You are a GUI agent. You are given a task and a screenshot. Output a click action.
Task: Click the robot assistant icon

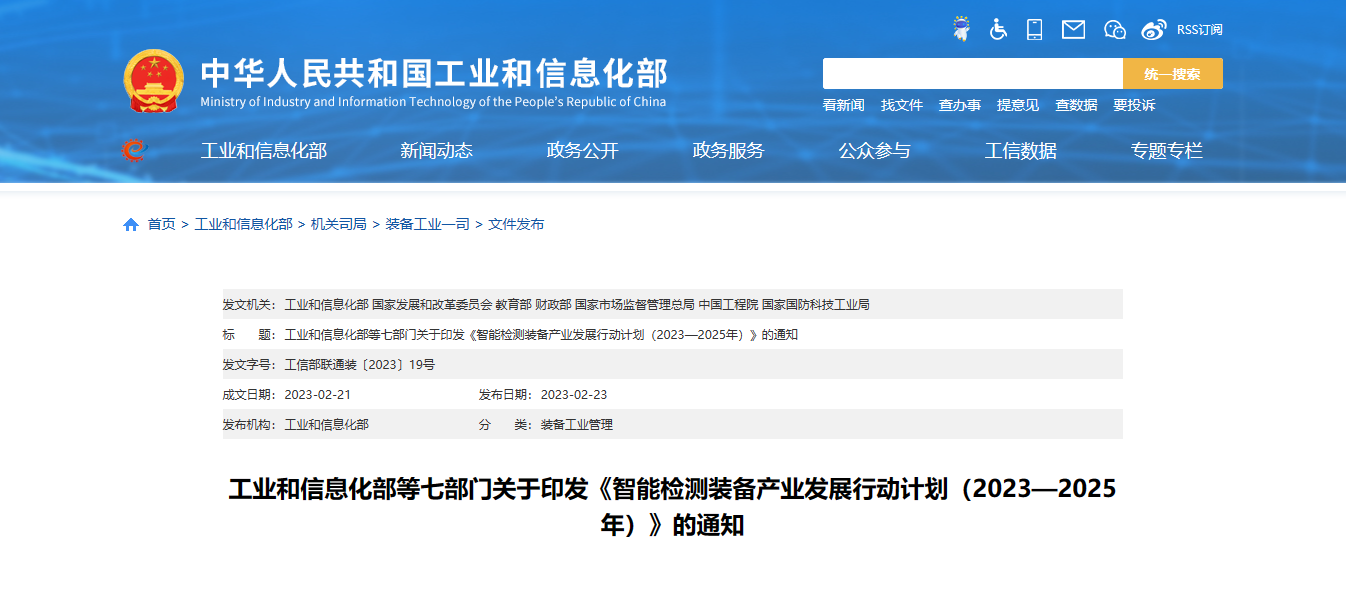tap(961, 29)
